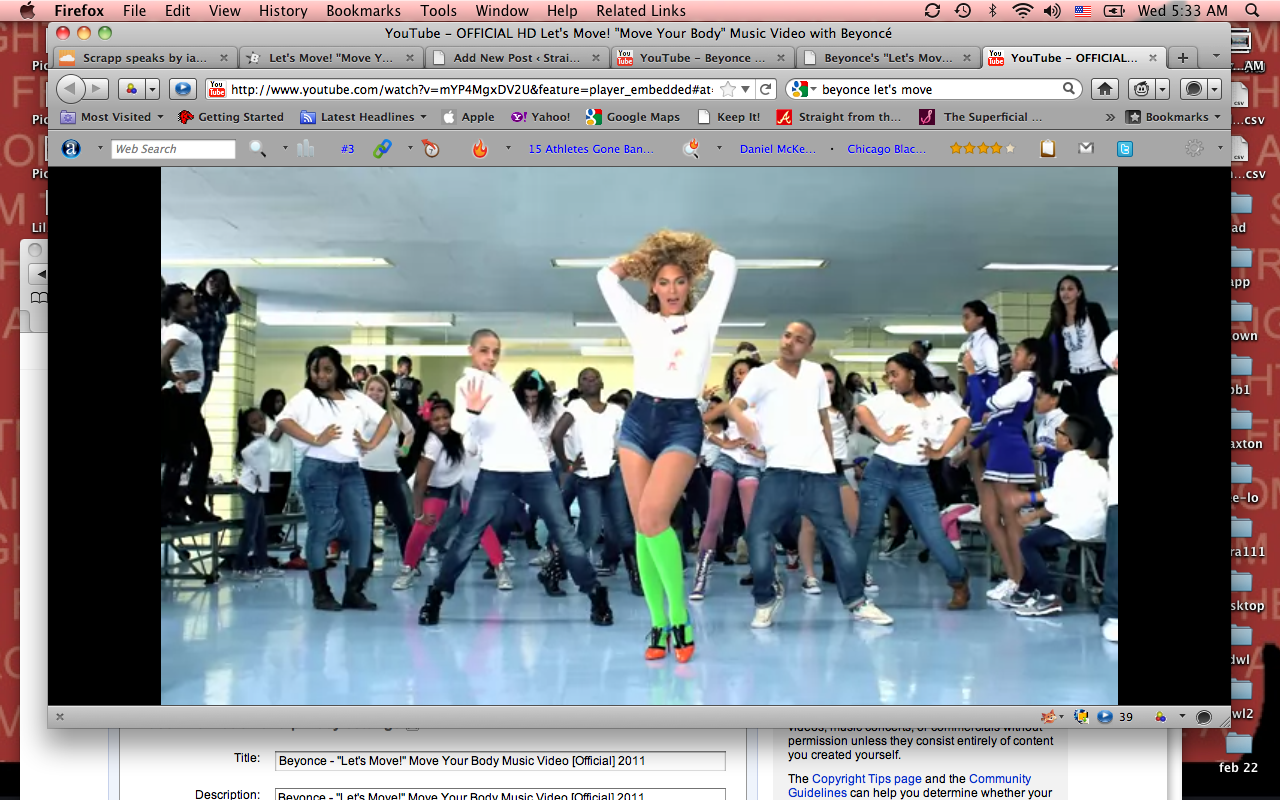Screen dimensions: 1280x800
Task: Open the Bookmarks menu on bookmarks toolbar
Action: [1173, 117]
